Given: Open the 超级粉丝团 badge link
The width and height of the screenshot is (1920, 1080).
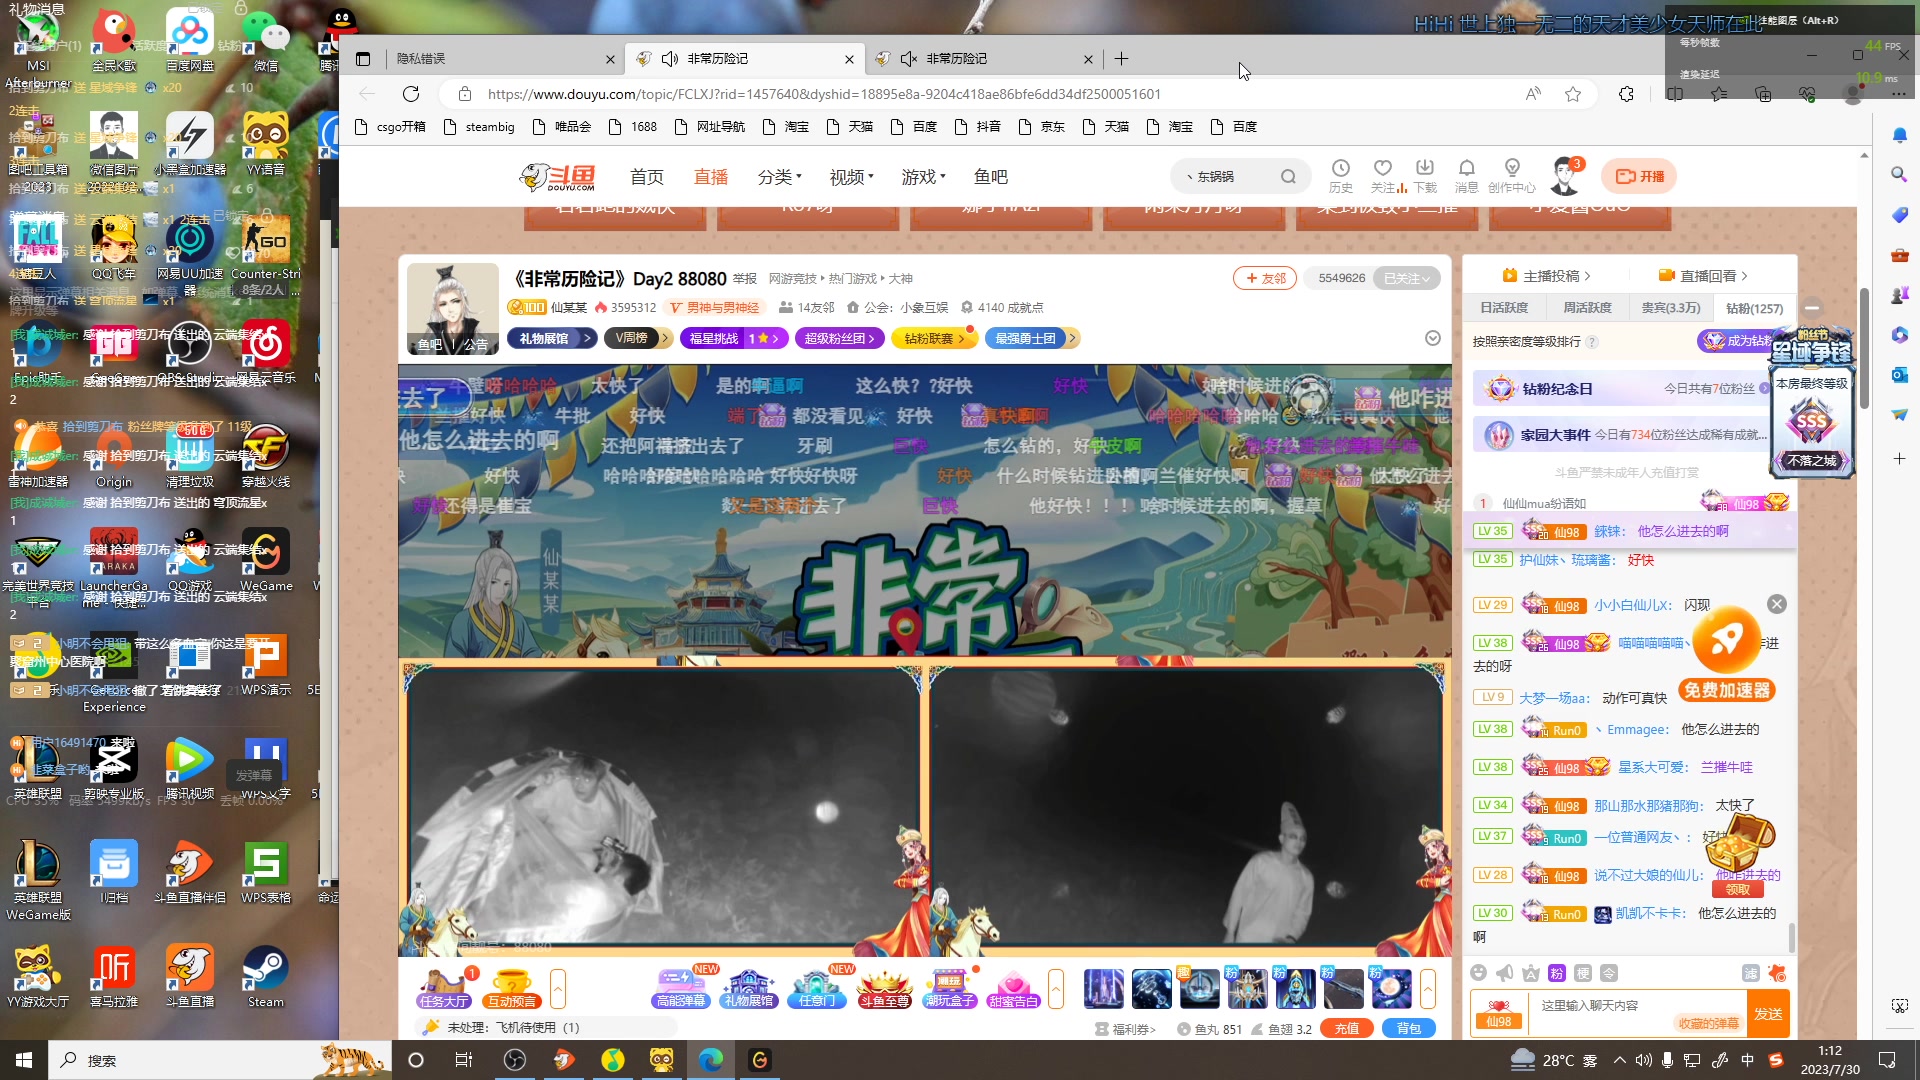Looking at the screenshot, I should (840, 338).
